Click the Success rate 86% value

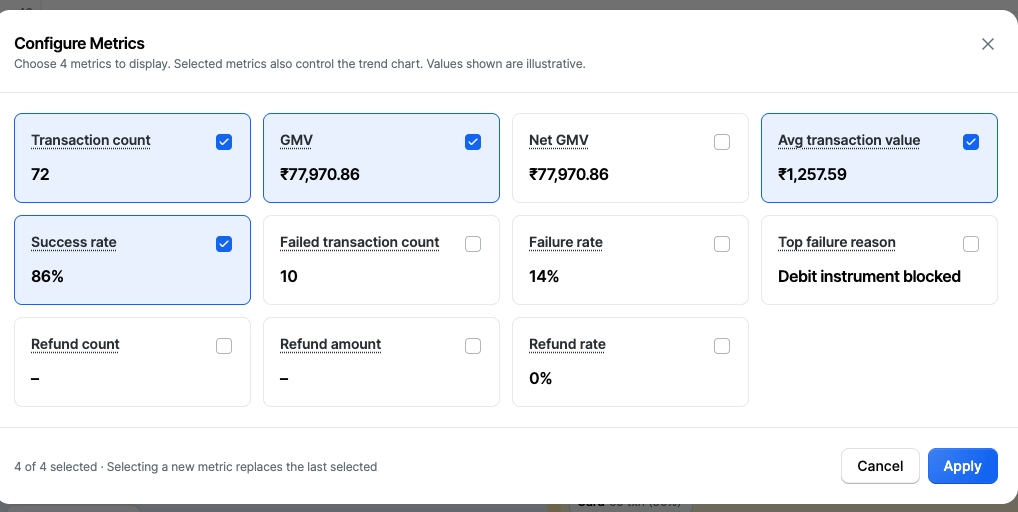pos(47,276)
